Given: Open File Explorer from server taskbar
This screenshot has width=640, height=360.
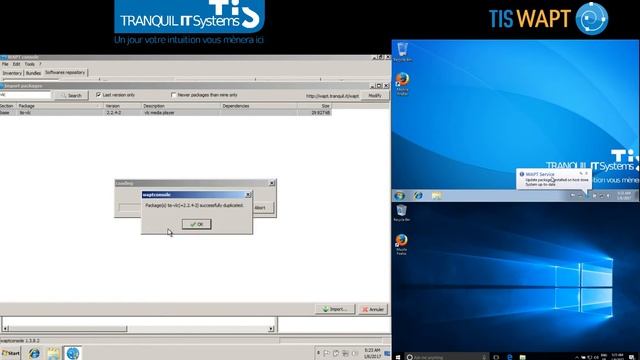Looking at the screenshot, I should (x=53, y=353).
